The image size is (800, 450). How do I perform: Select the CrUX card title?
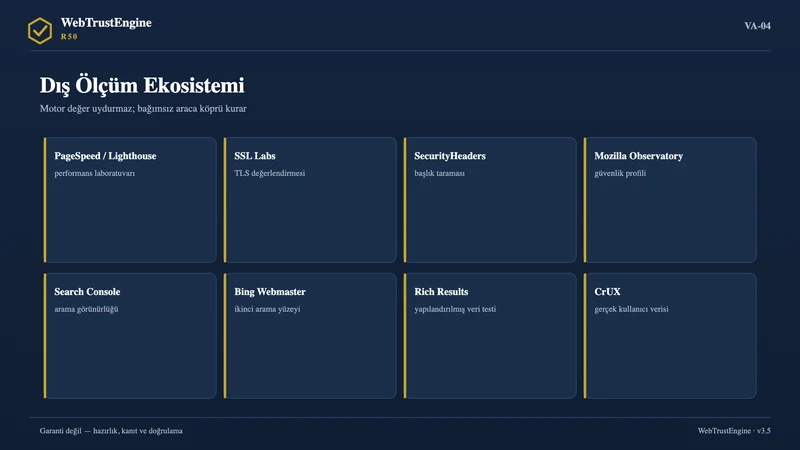click(x=607, y=292)
